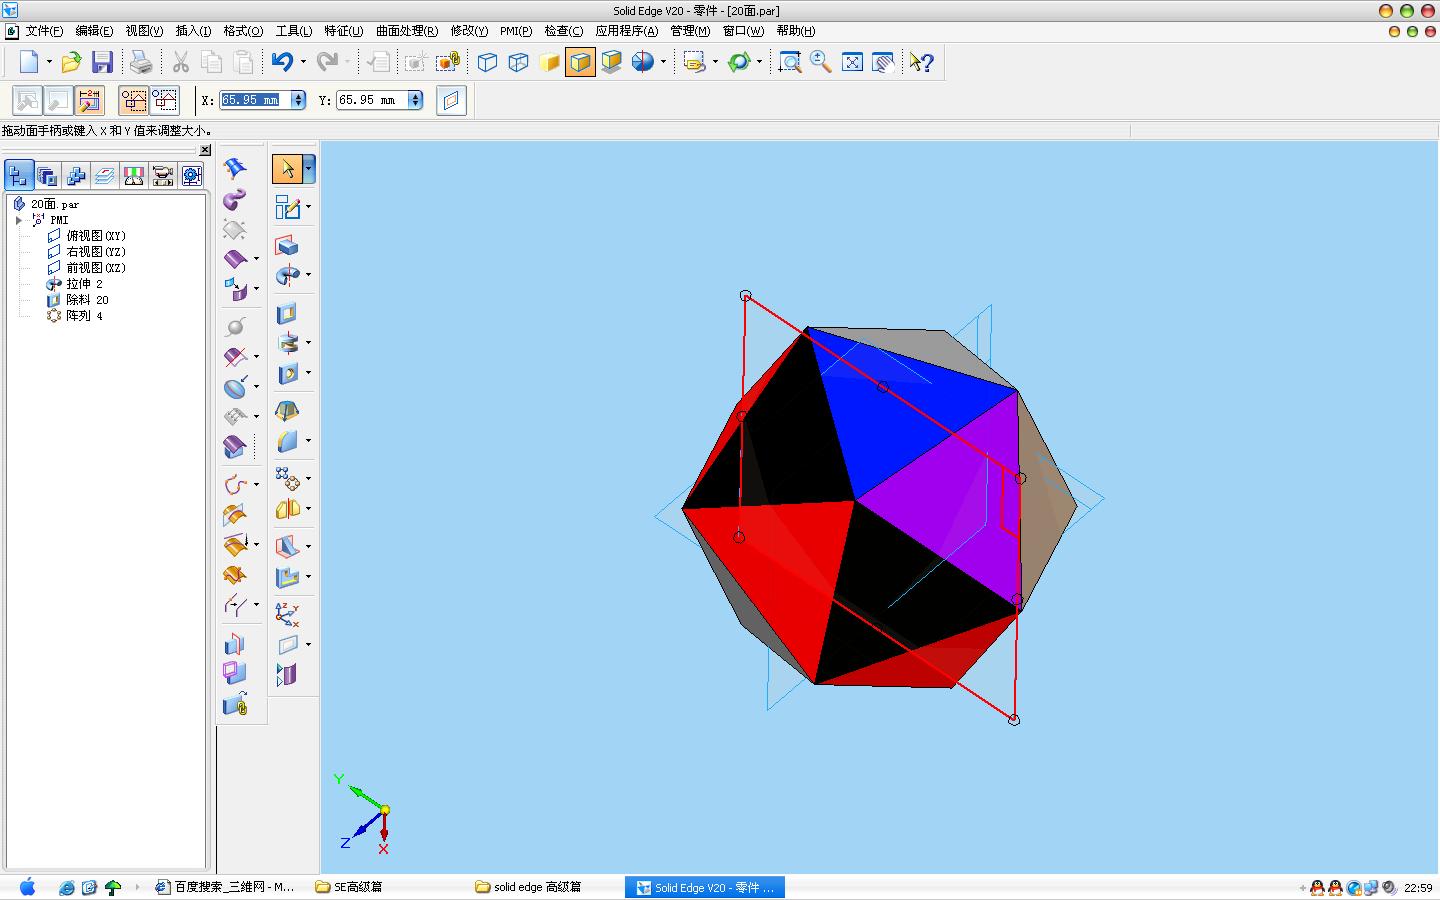1440x900 pixels.
Task: Open the New document dropdown arrow
Action: pos(49,62)
